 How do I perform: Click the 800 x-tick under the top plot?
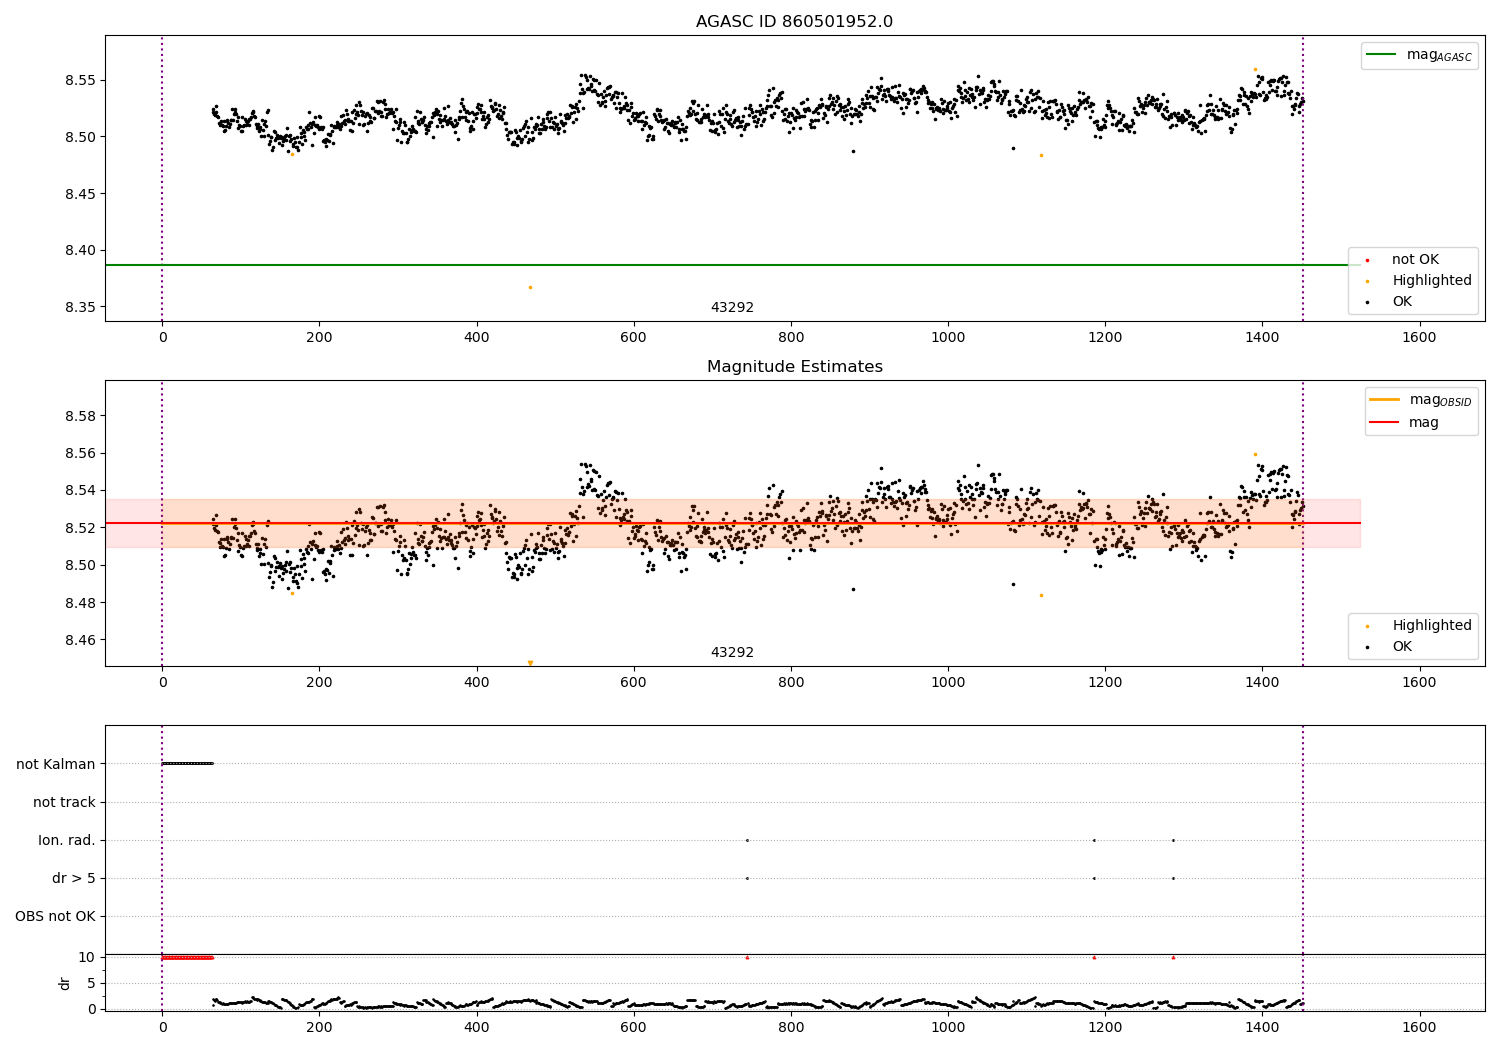click(791, 337)
